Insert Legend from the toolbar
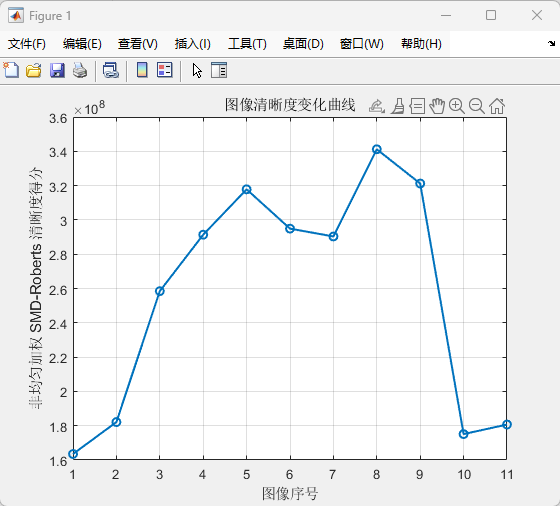Viewport: 560px width, 506px height. coord(165,70)
